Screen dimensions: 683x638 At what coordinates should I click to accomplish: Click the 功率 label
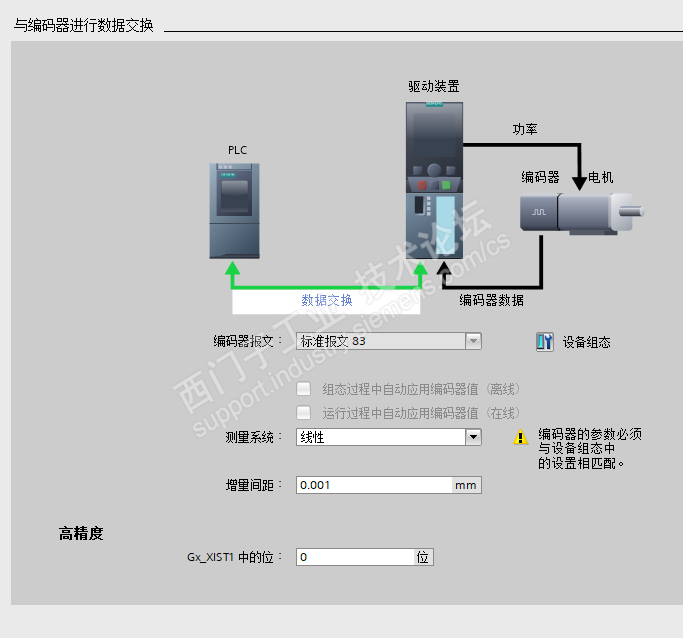pos(525,129)
